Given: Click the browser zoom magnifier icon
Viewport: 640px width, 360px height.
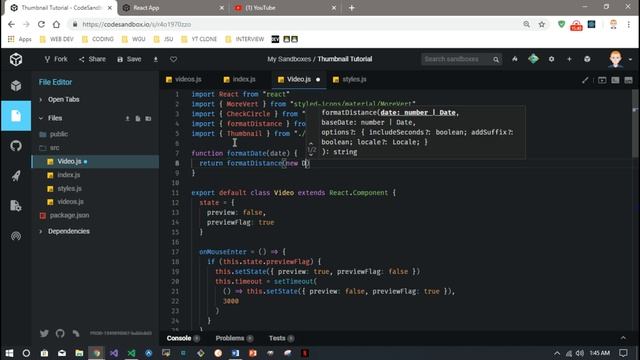Looking at the screenshot, I should click(527, 24).
